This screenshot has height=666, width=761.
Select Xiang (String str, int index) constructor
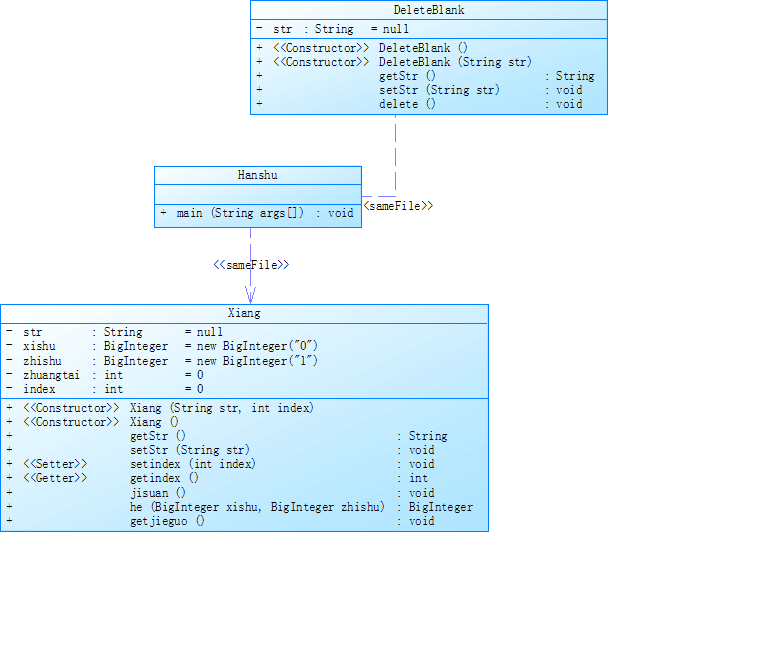(x=160, y=408)
